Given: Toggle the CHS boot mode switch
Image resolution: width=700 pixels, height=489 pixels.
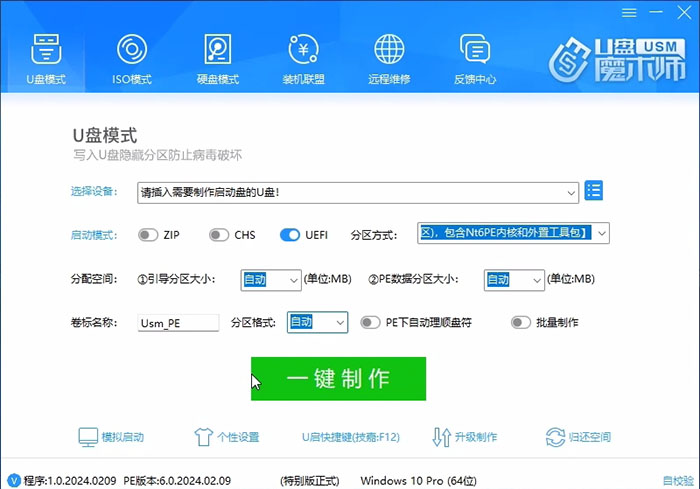Looking at the screenshot, I should tap(219, 235).
